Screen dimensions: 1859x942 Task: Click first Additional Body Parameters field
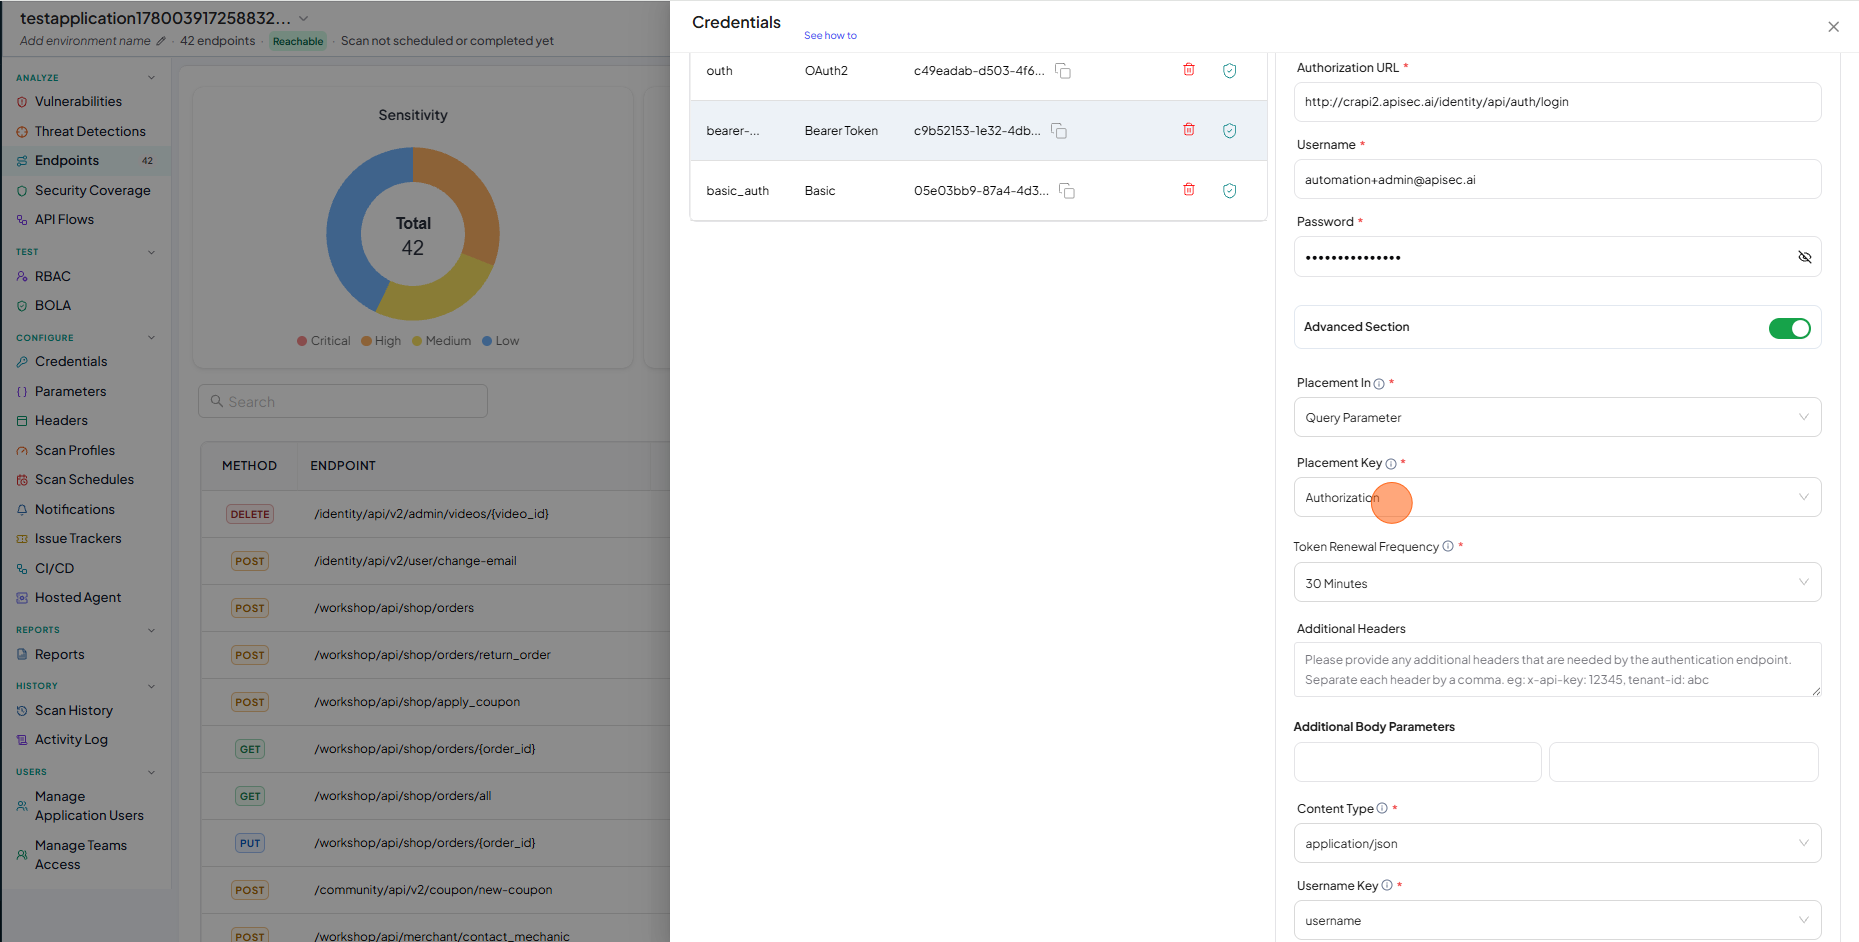[1417, 762]
